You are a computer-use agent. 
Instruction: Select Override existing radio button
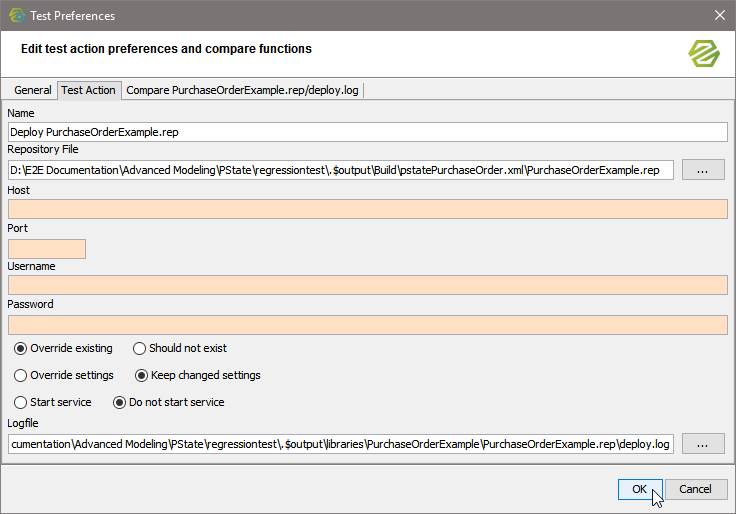coord(21,349)
